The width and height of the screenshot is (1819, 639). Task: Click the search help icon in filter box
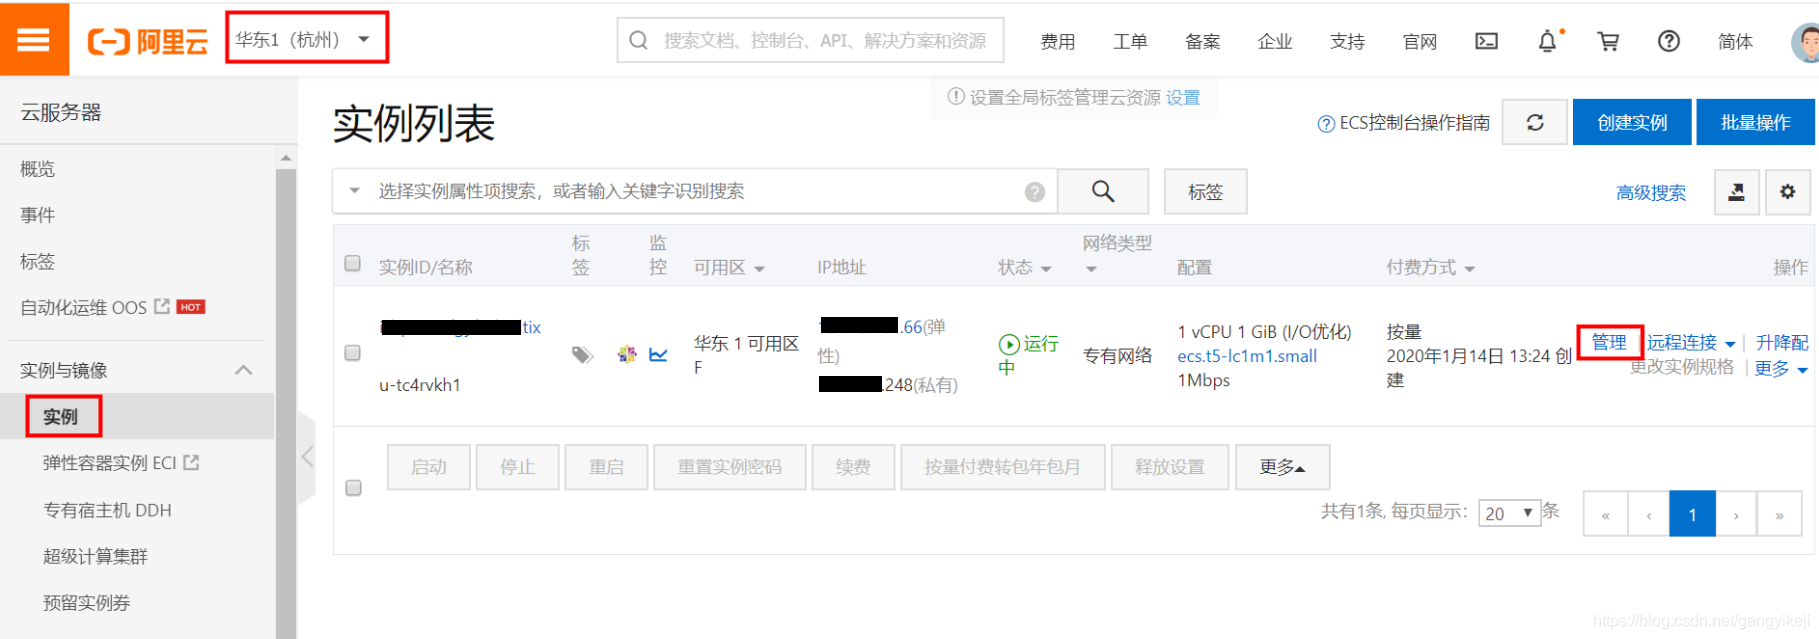click(x=1035, y=192)
